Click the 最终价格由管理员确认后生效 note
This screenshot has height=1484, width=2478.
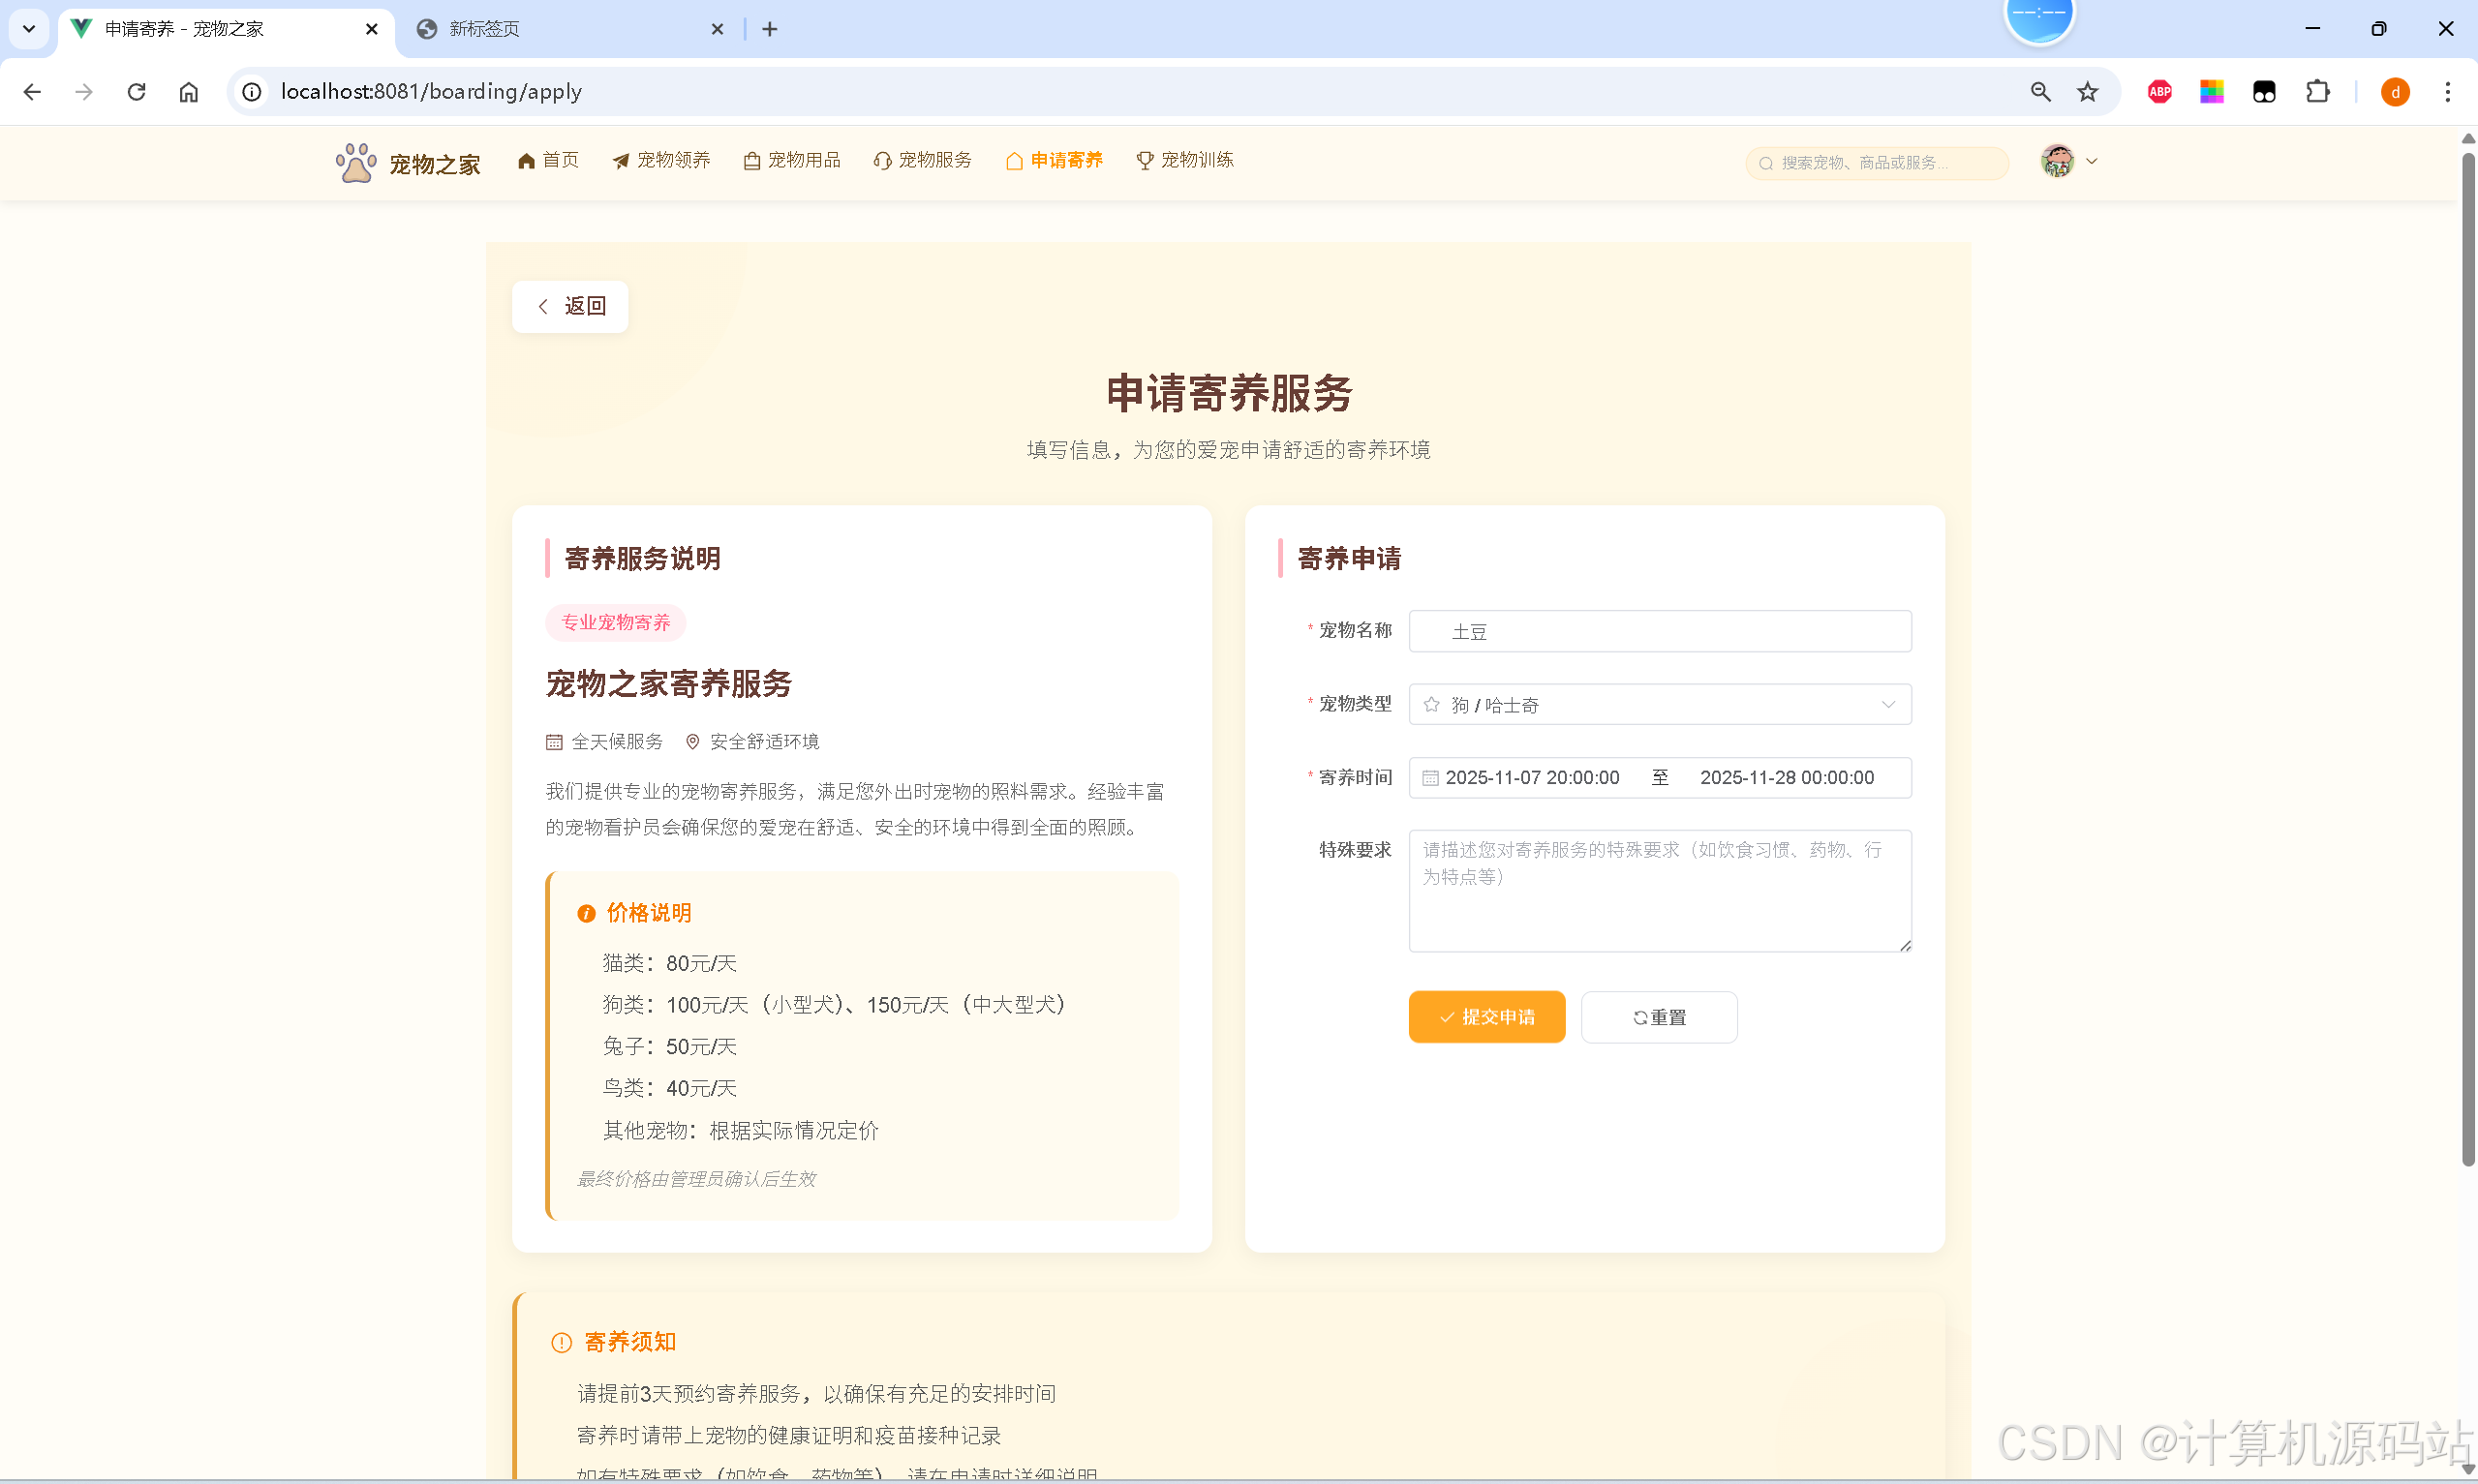coord(696,1179)
